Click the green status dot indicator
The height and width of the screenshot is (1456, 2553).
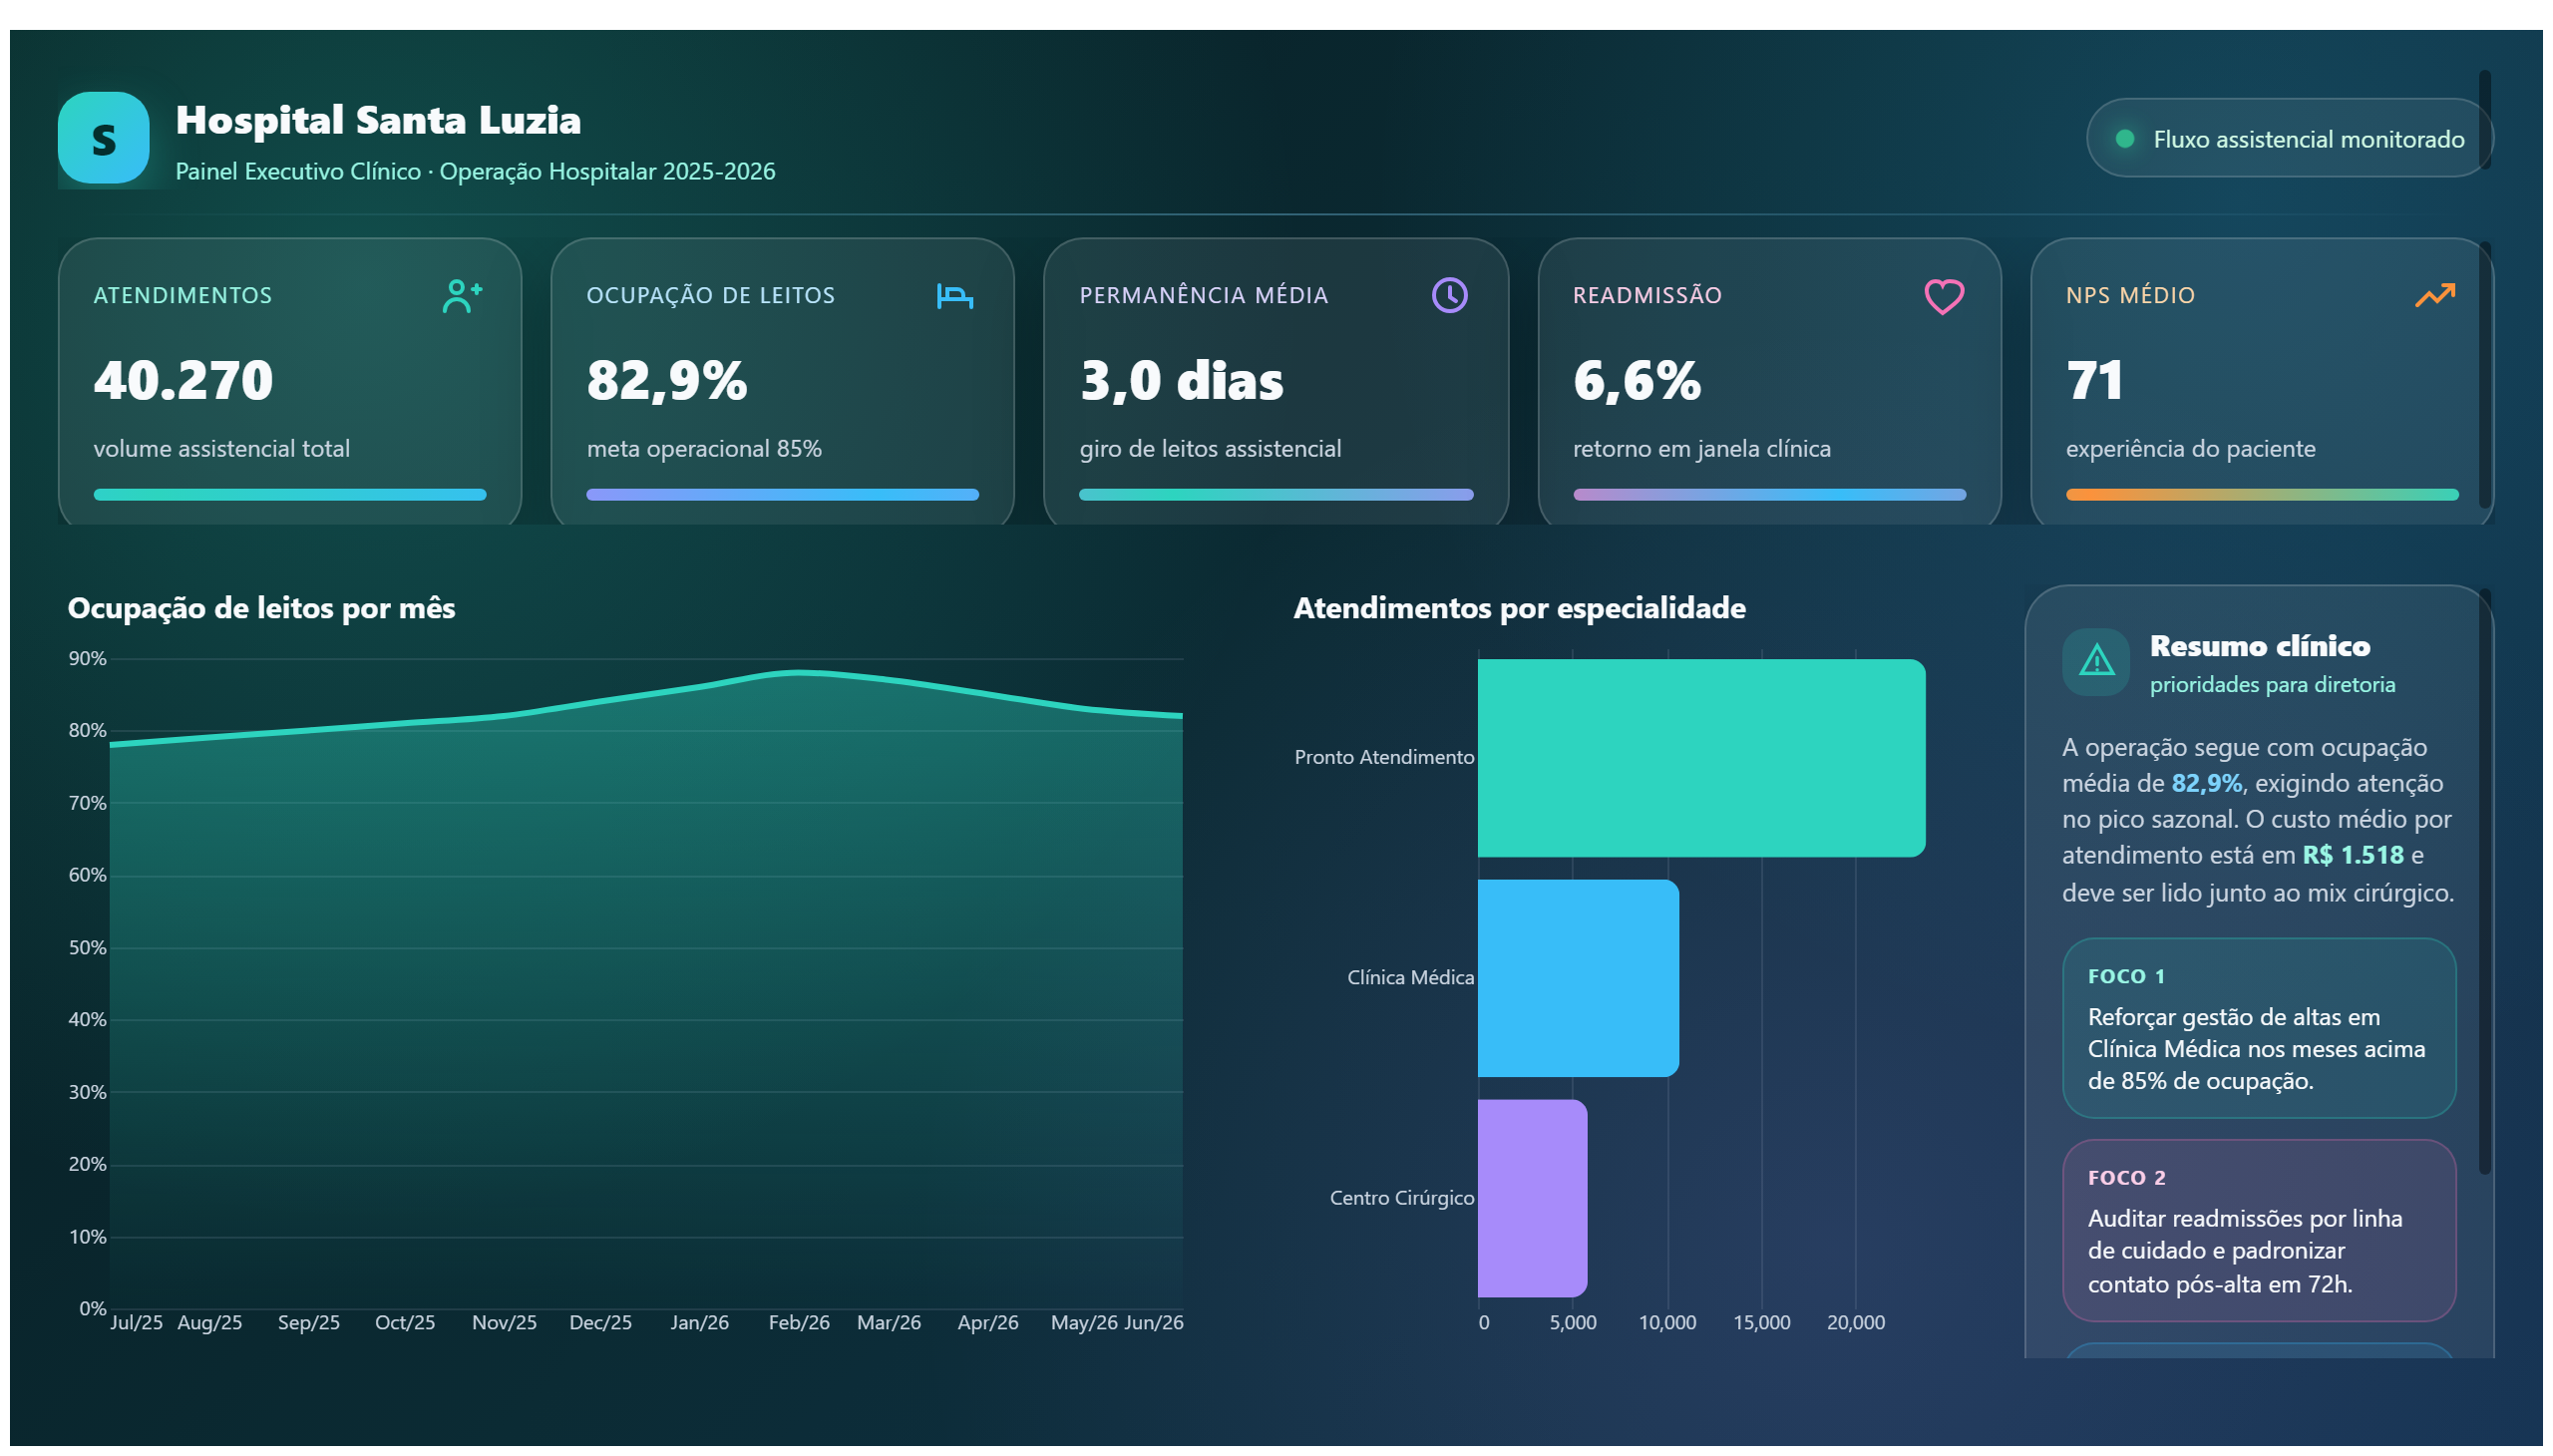(2125, 139)
